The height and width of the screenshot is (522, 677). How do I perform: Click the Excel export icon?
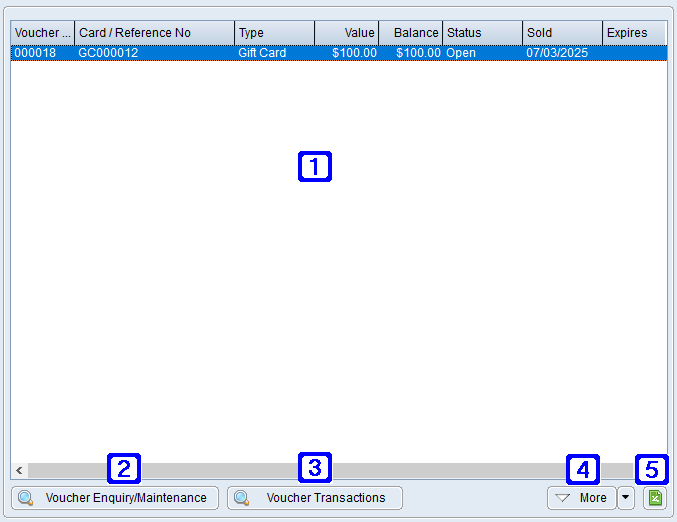(x=655, y=498)
